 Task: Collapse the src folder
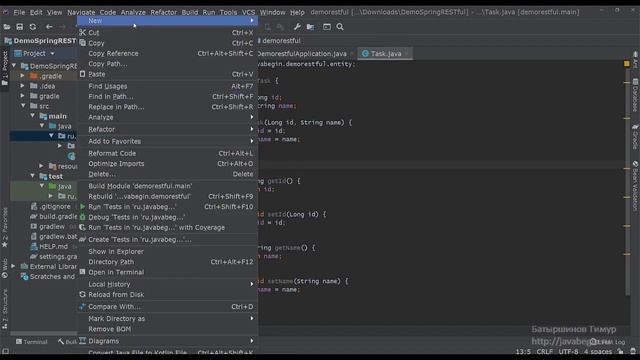tap(23, 106)
